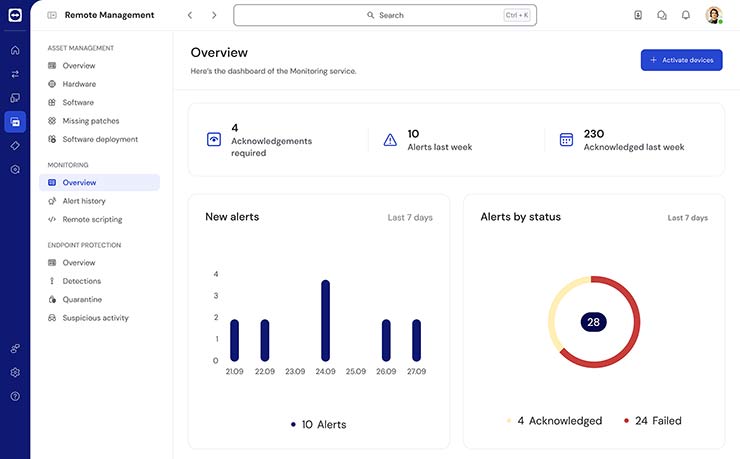The height and width of the screenshot is (459, 740).
Task: Select Alert history under Monitoring
Action: click(84, 201)
